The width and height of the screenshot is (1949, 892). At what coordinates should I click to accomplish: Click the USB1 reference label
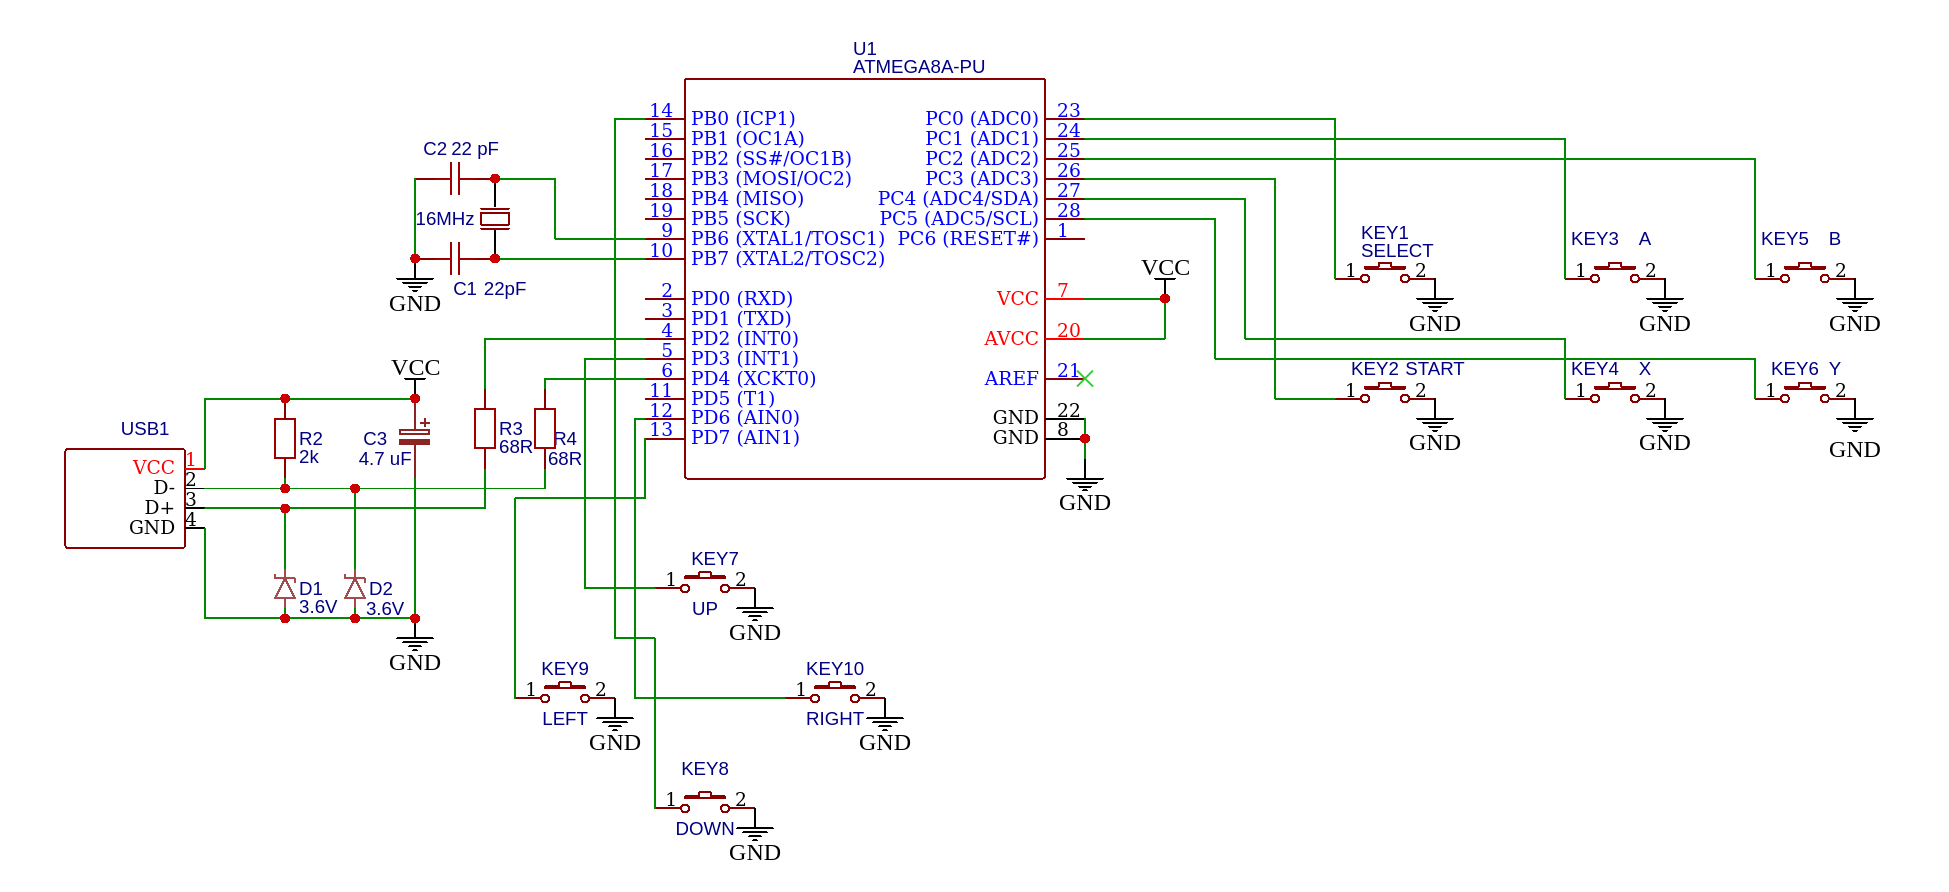pyautogui.click(x=145, y=429)
